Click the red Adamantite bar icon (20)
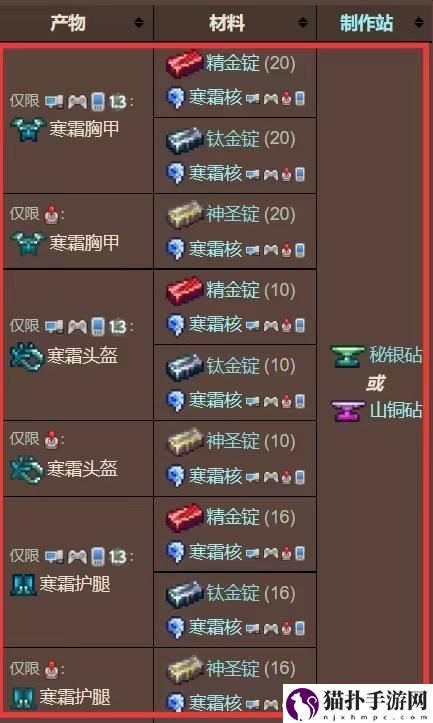Image resolution: width=433 pixels, height=723 pixels. [184, 63]
